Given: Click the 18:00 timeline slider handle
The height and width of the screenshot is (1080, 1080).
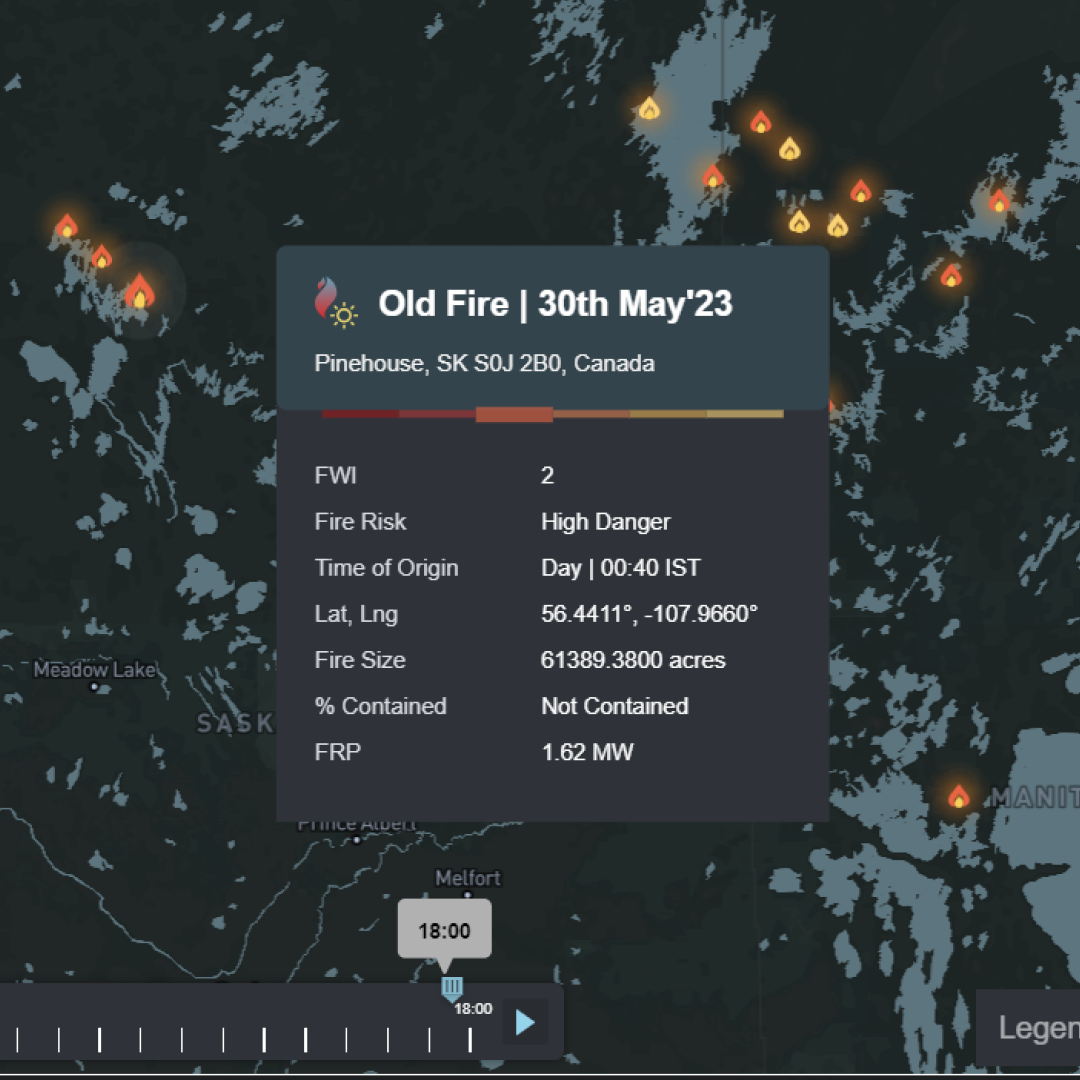Looking at the screenshot, I should pyautogui.click(x=451, y=987).
